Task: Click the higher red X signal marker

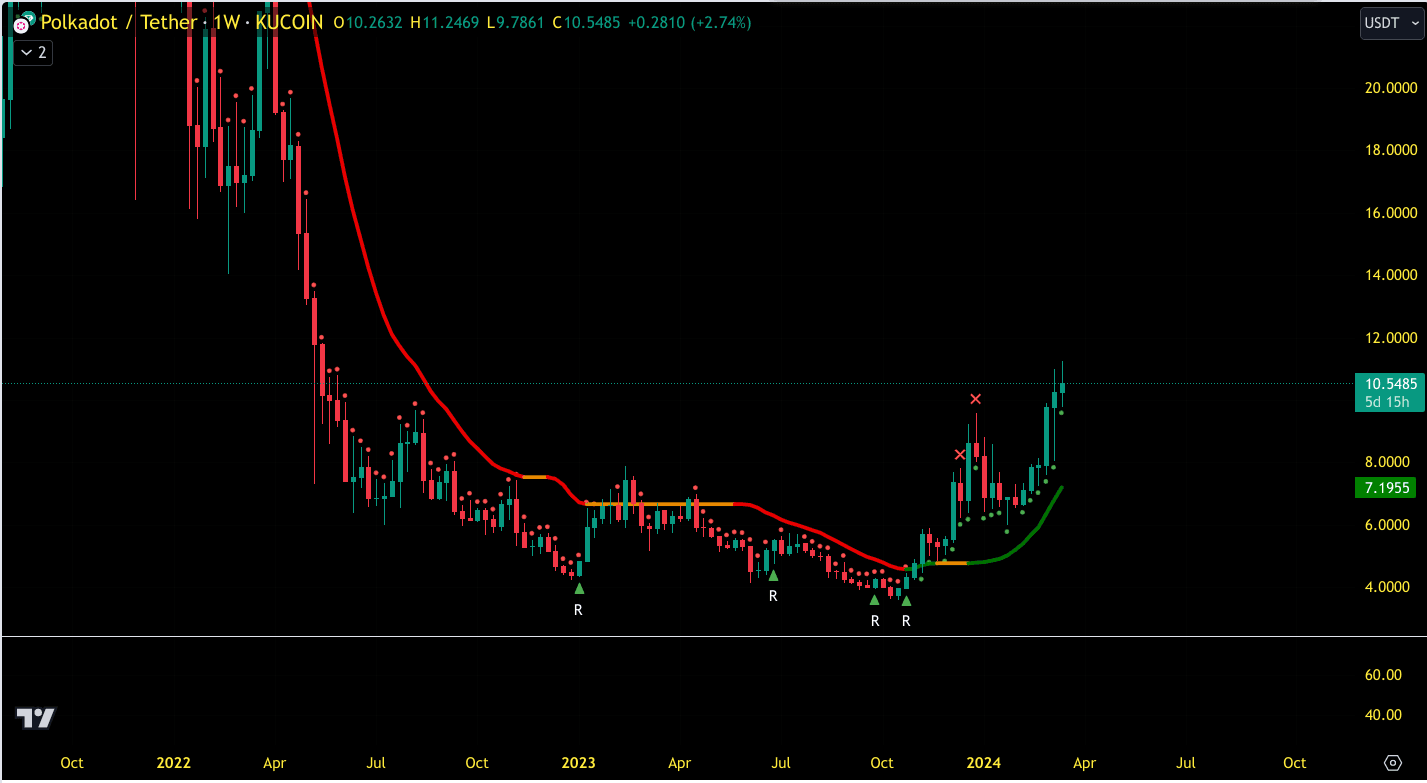Action: 976,400
